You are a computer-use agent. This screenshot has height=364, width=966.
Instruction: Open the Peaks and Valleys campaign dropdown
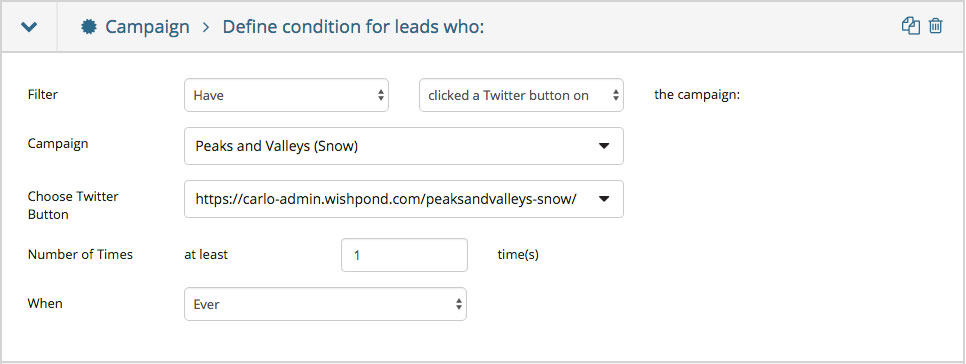click(x=404, y=146)
